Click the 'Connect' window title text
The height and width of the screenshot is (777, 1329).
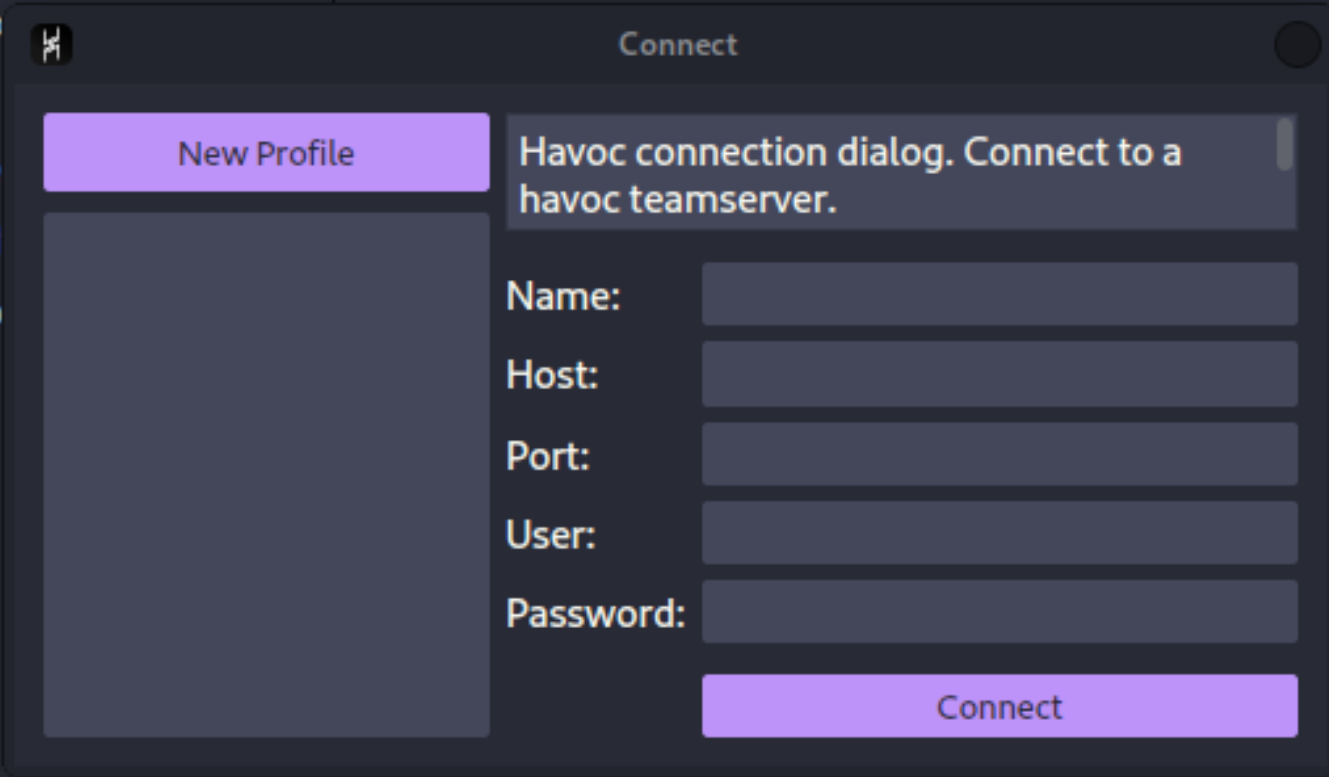tap(678, 45)
